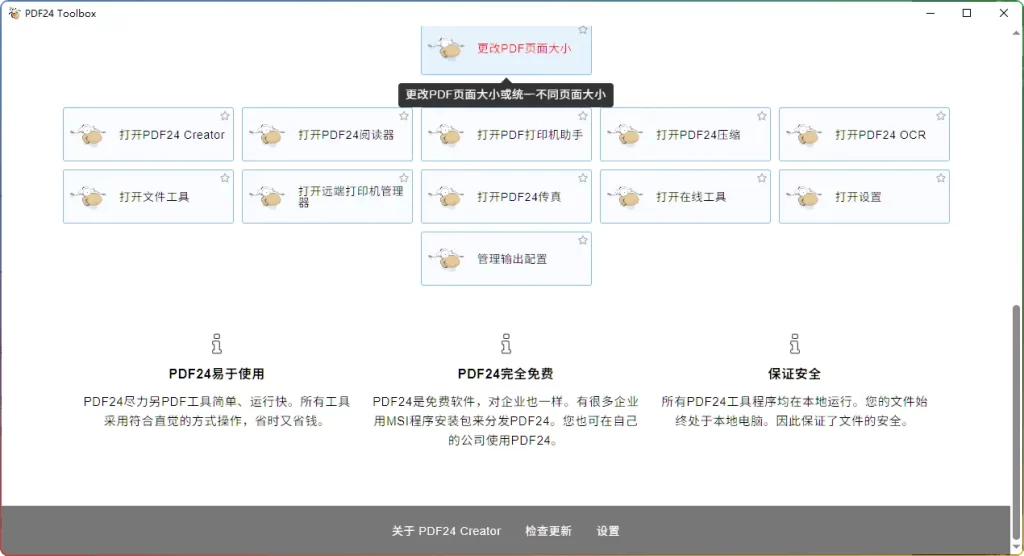This screenshot has height=556, width=1024.
Task: Open 打开PDF24 Creator tool
Action: [x=172, y=135]
